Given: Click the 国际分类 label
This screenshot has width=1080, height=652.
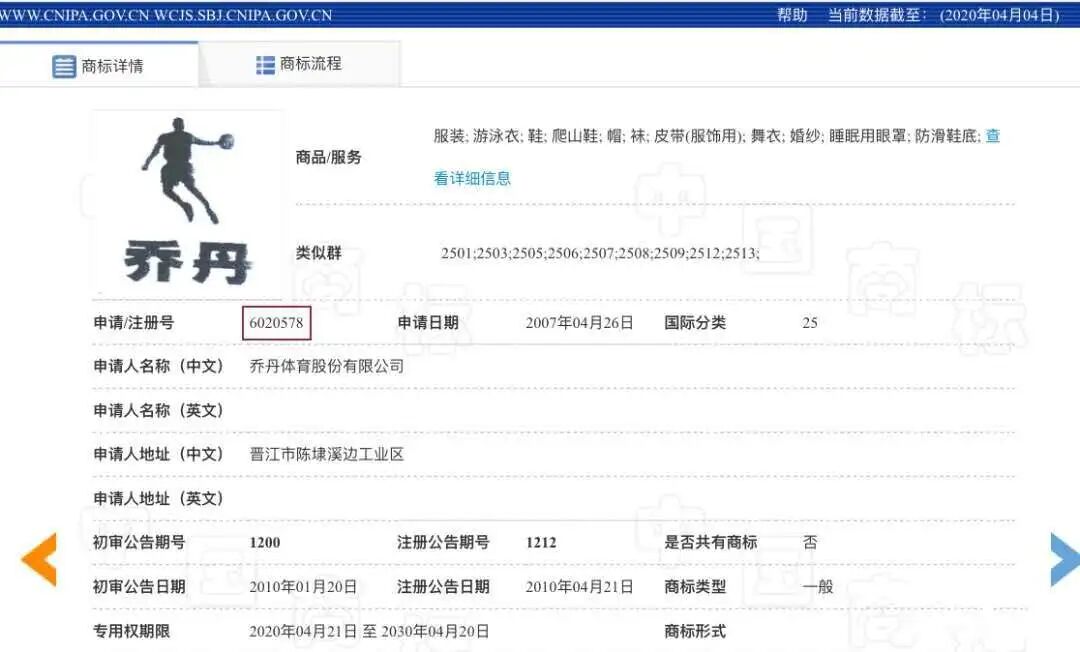Looking at the screenshot, I should (695, 323).
